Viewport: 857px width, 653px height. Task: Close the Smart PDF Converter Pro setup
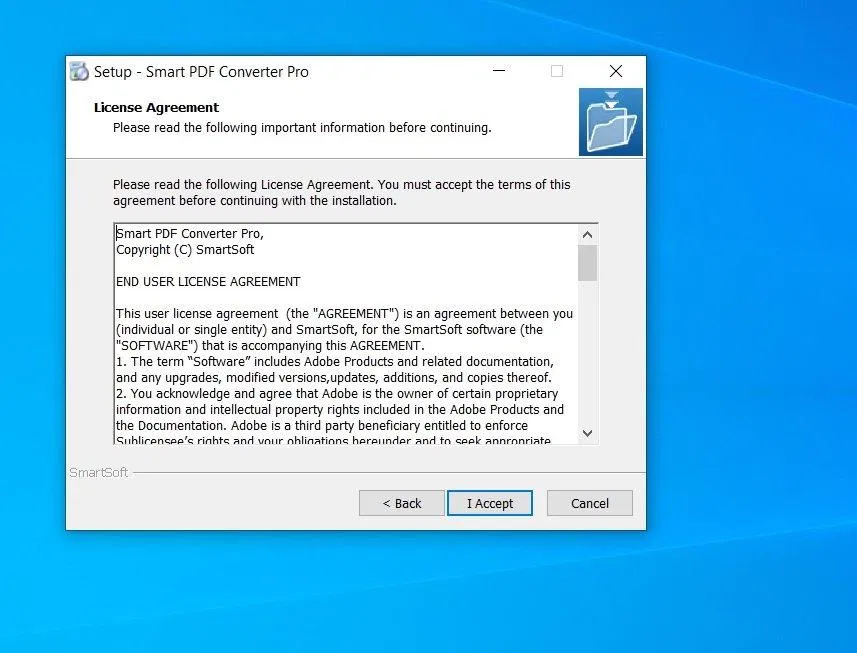coord(616,71)
